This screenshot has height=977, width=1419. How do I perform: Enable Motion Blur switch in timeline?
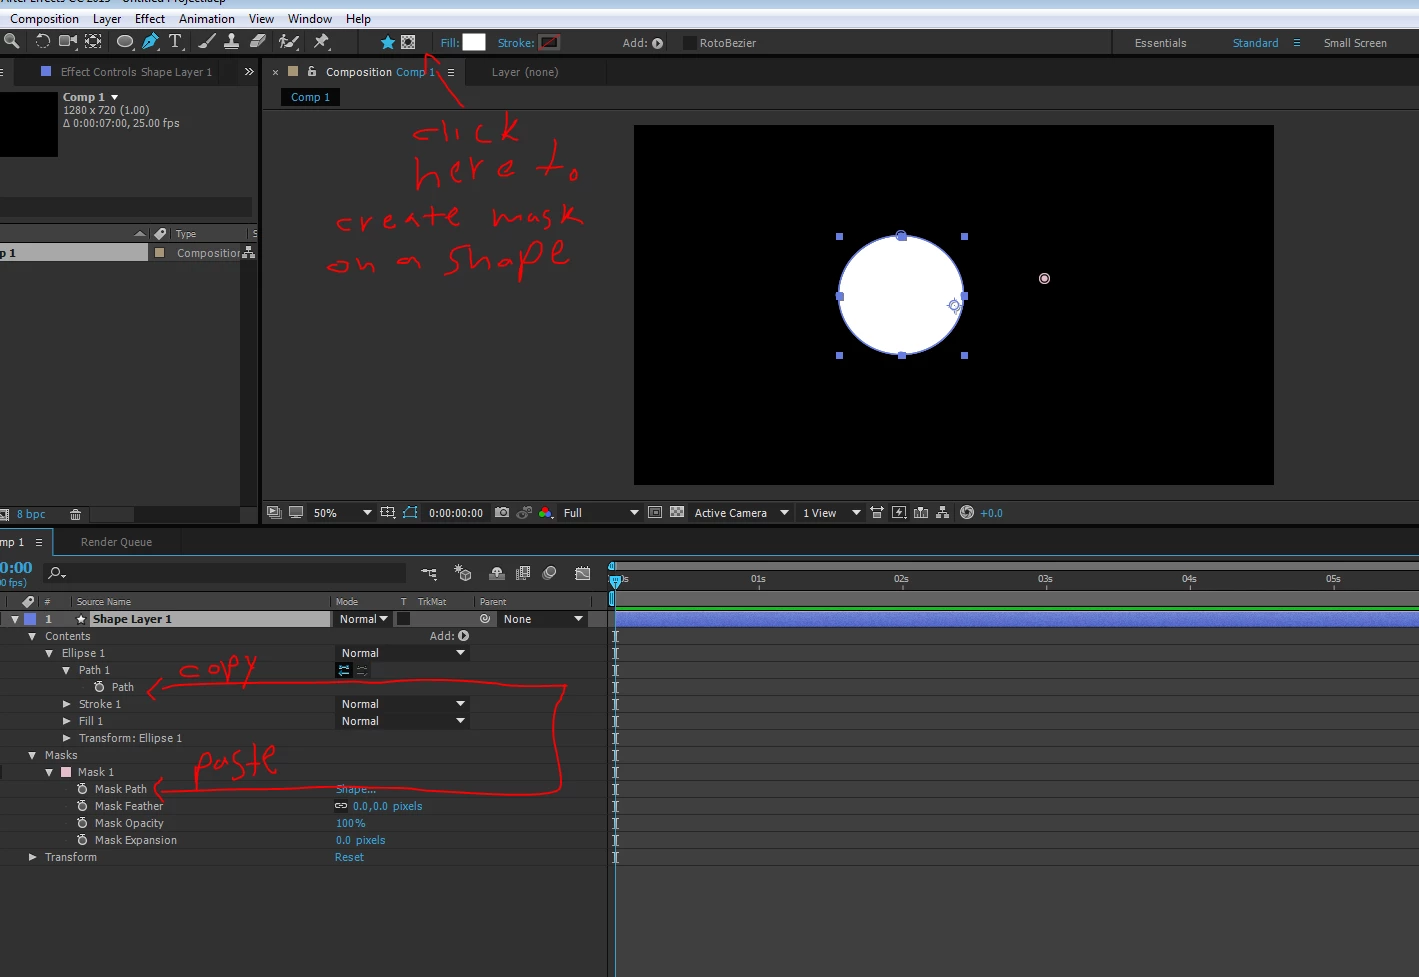click(549, 573)
